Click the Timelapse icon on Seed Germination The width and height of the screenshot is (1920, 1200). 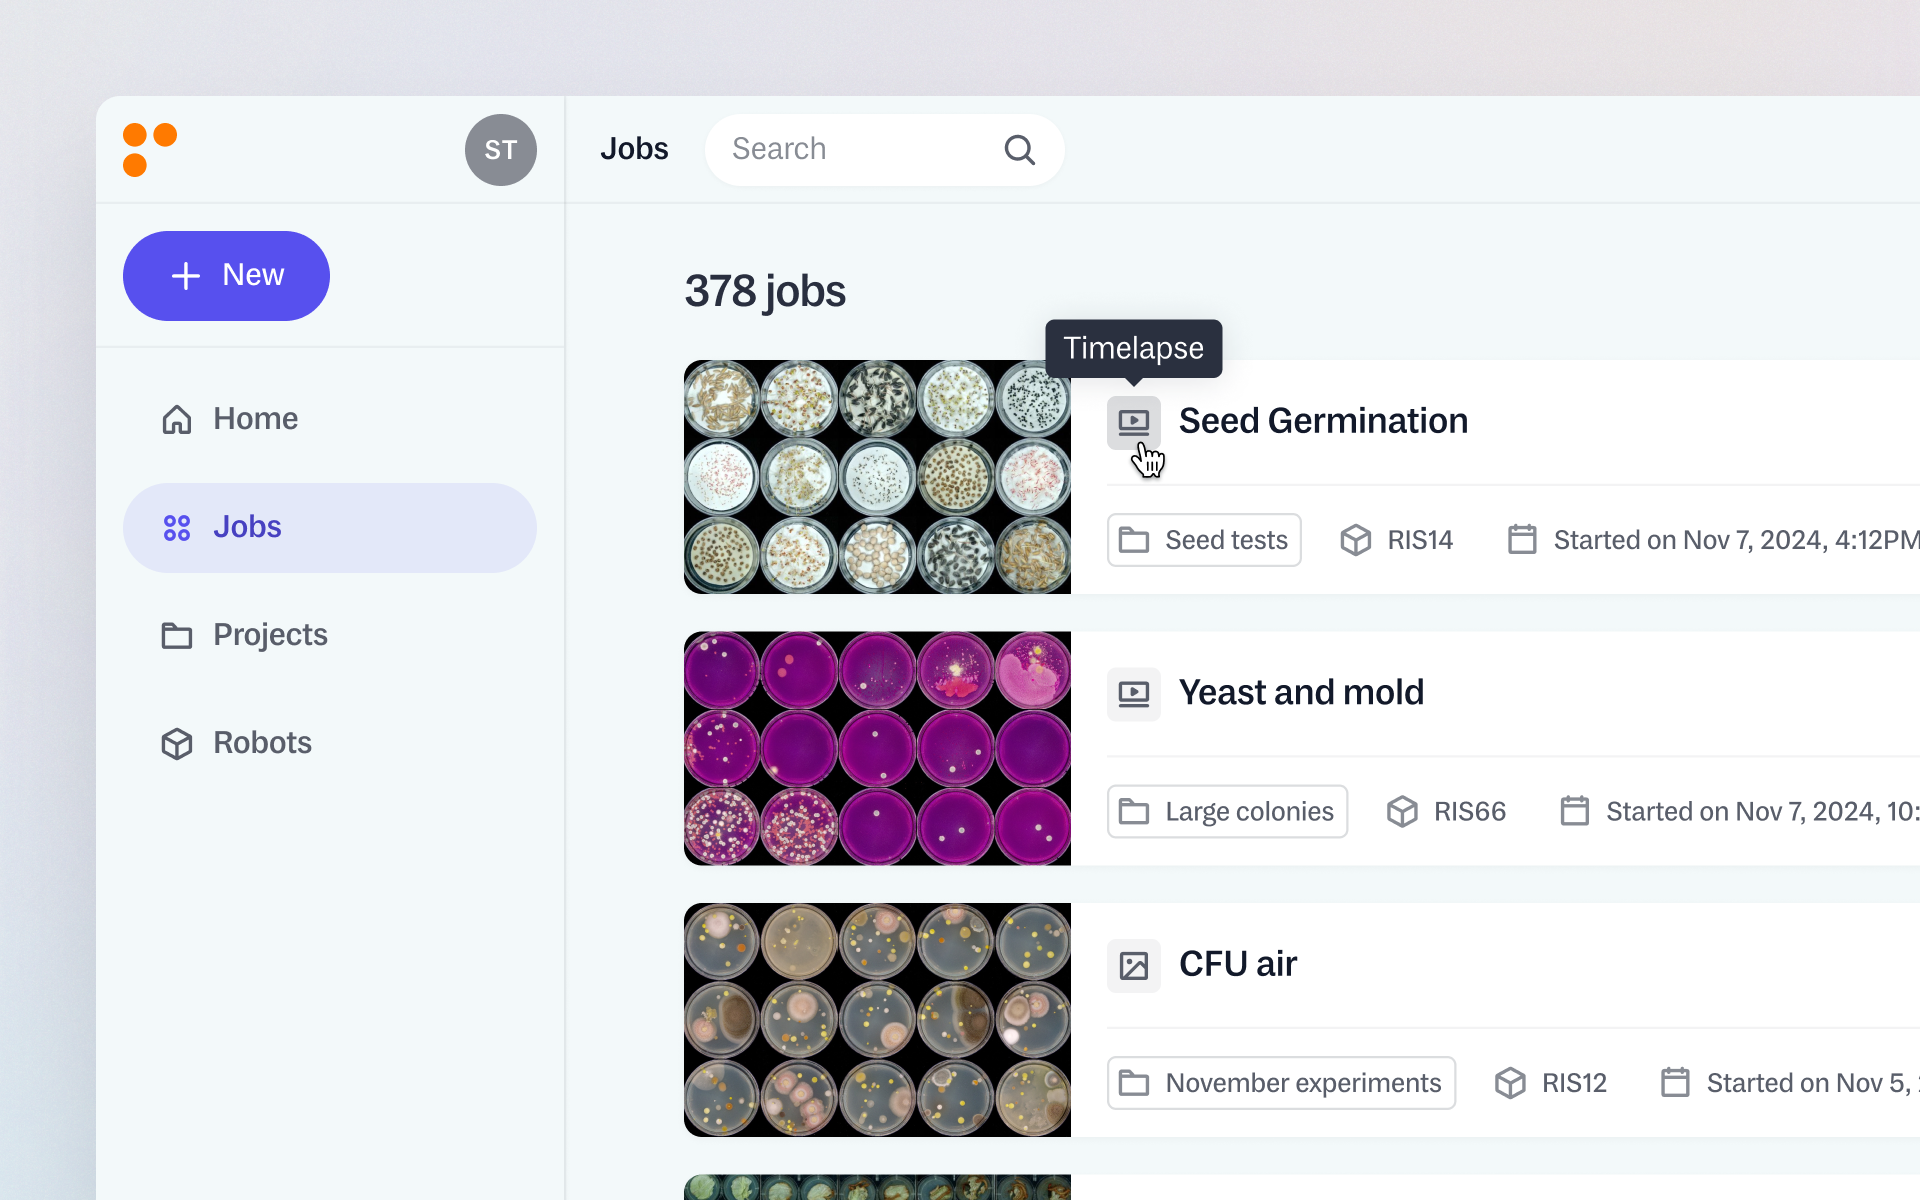click(x=1131, y=422)
